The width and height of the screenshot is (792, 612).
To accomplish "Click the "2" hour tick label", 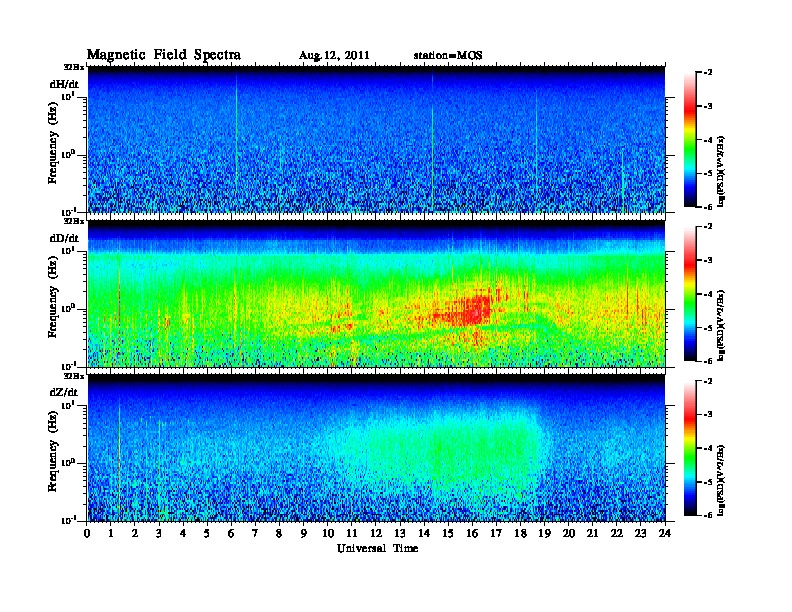I will 135,533.
